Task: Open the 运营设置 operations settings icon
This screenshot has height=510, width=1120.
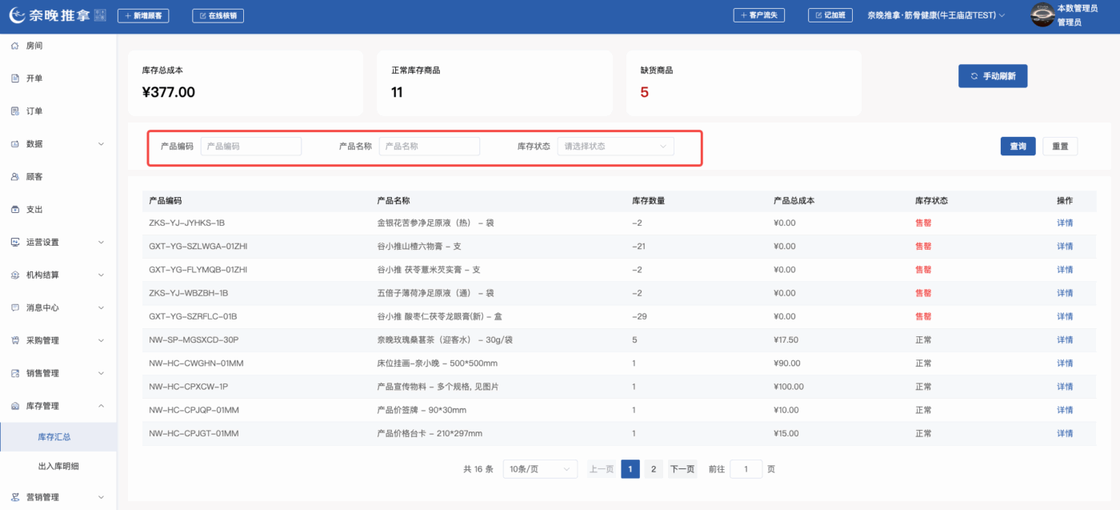Action: [x=15, y=242]
